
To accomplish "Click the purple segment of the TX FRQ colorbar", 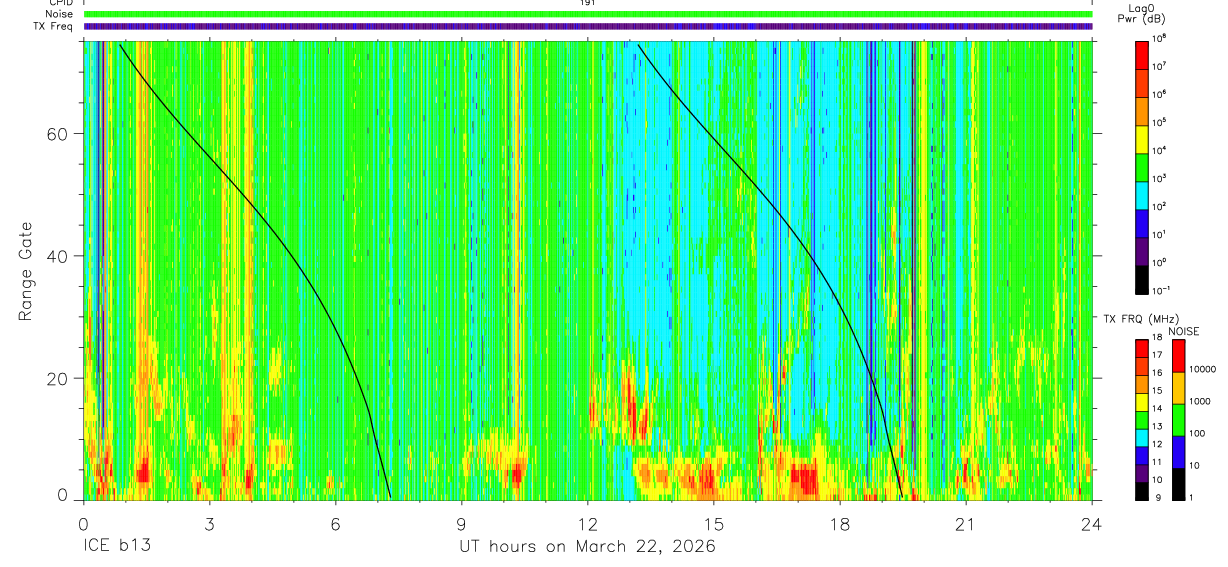I will coord(1142,472).
